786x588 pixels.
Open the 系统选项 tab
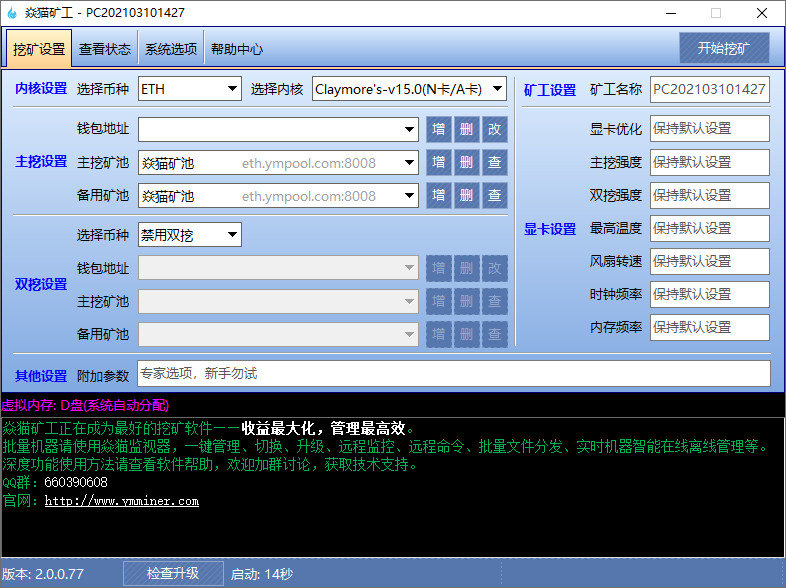point(171,49)
